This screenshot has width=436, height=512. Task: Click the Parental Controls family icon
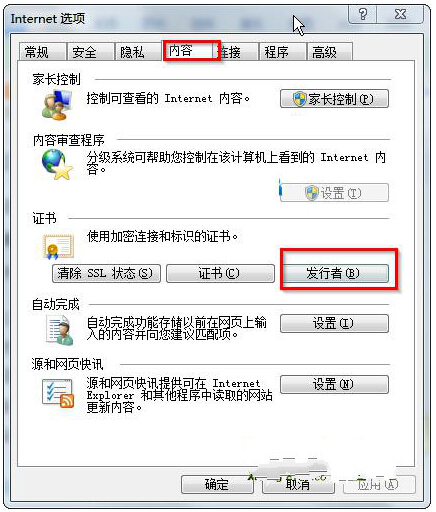(57, 105)
